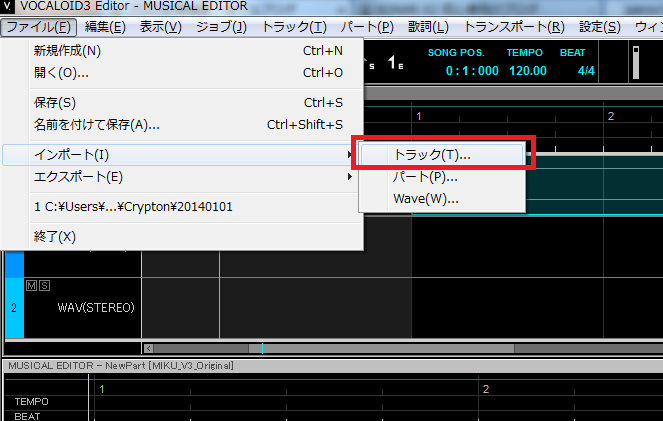Viewport: 663px width, 421px height.
Task: Click measure 1 on track ruler
Action: tap(419, 116)
